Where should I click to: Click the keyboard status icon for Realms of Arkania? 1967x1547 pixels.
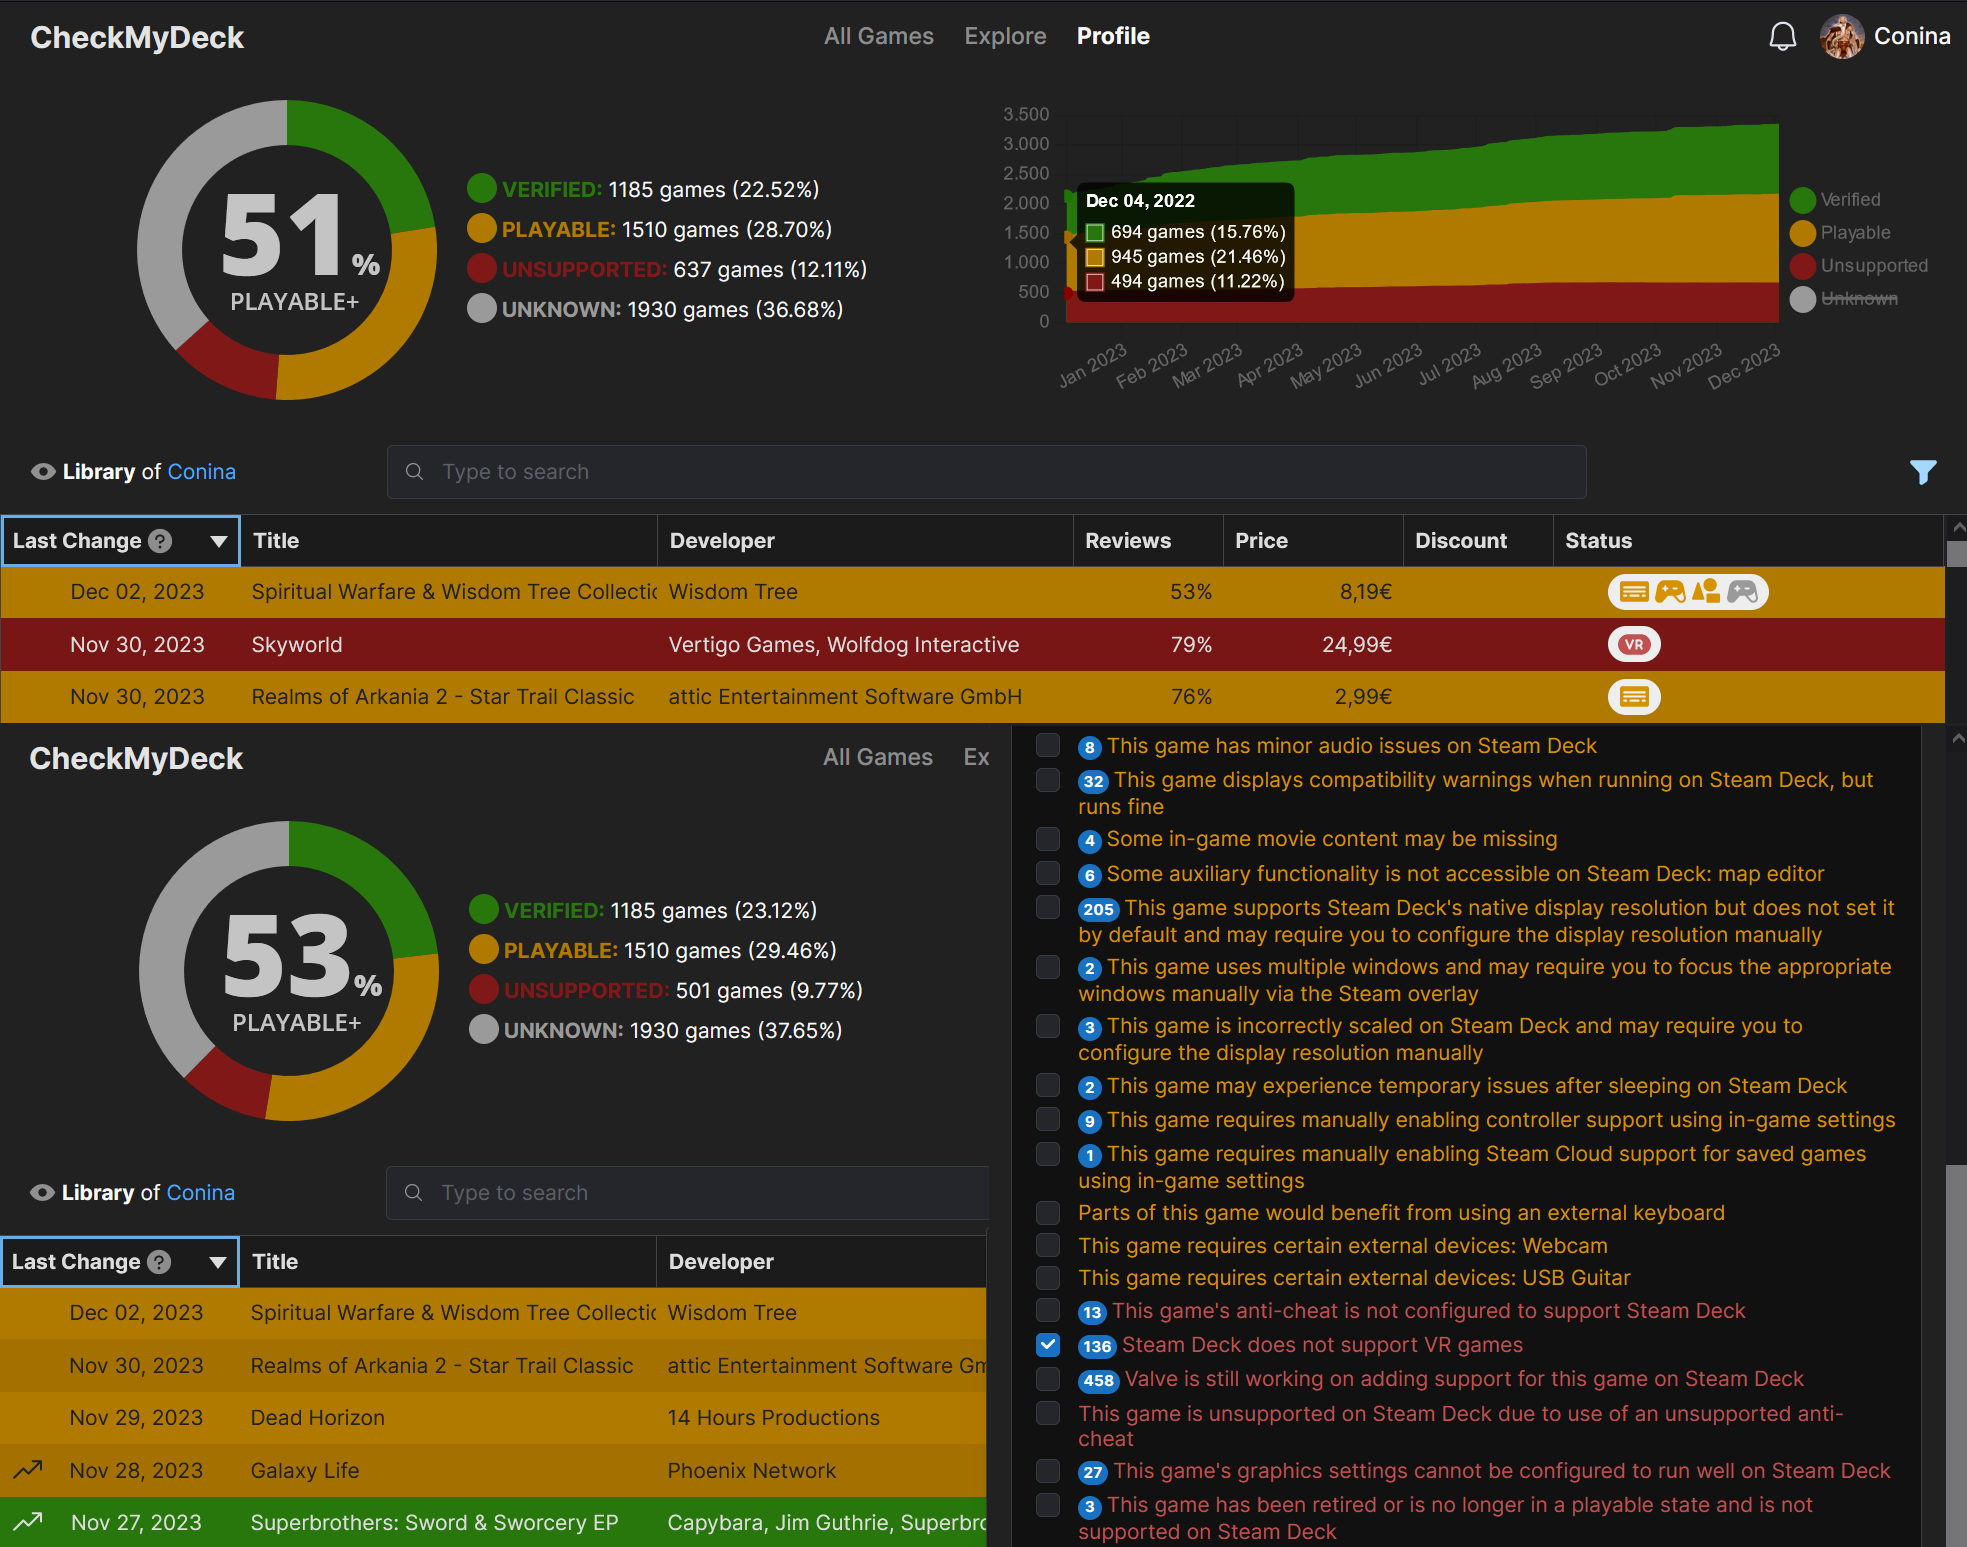pyautogui.click(x=1634, y=697)
